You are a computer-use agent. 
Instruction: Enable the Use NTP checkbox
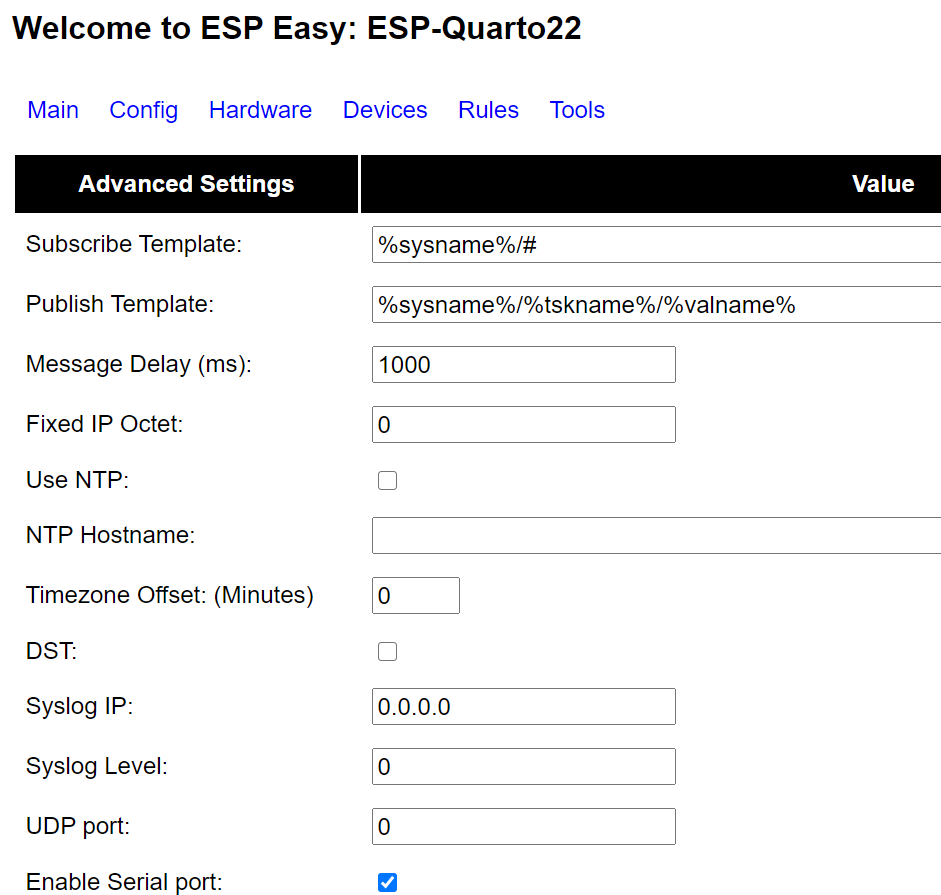387,480
